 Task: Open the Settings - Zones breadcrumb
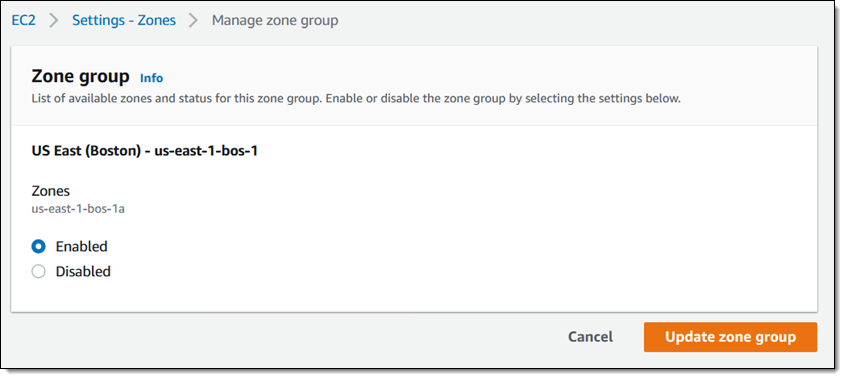(124, 20)
